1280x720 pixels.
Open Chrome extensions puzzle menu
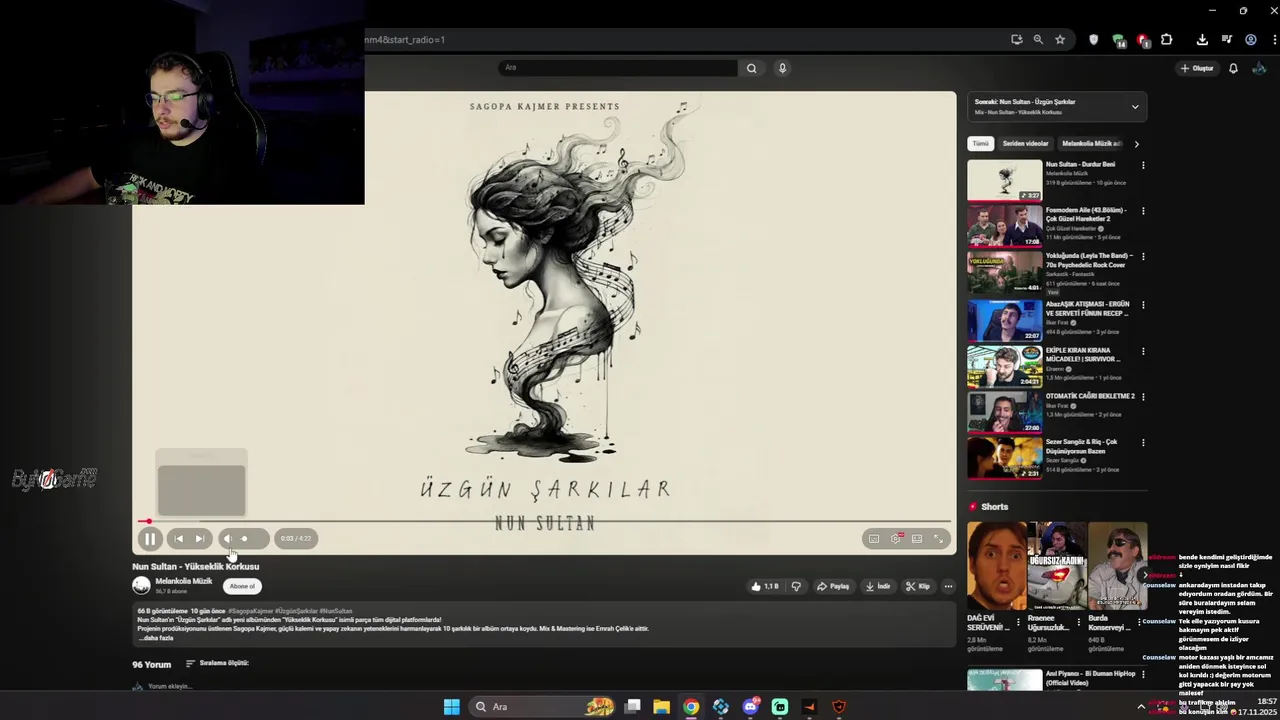1166,40
